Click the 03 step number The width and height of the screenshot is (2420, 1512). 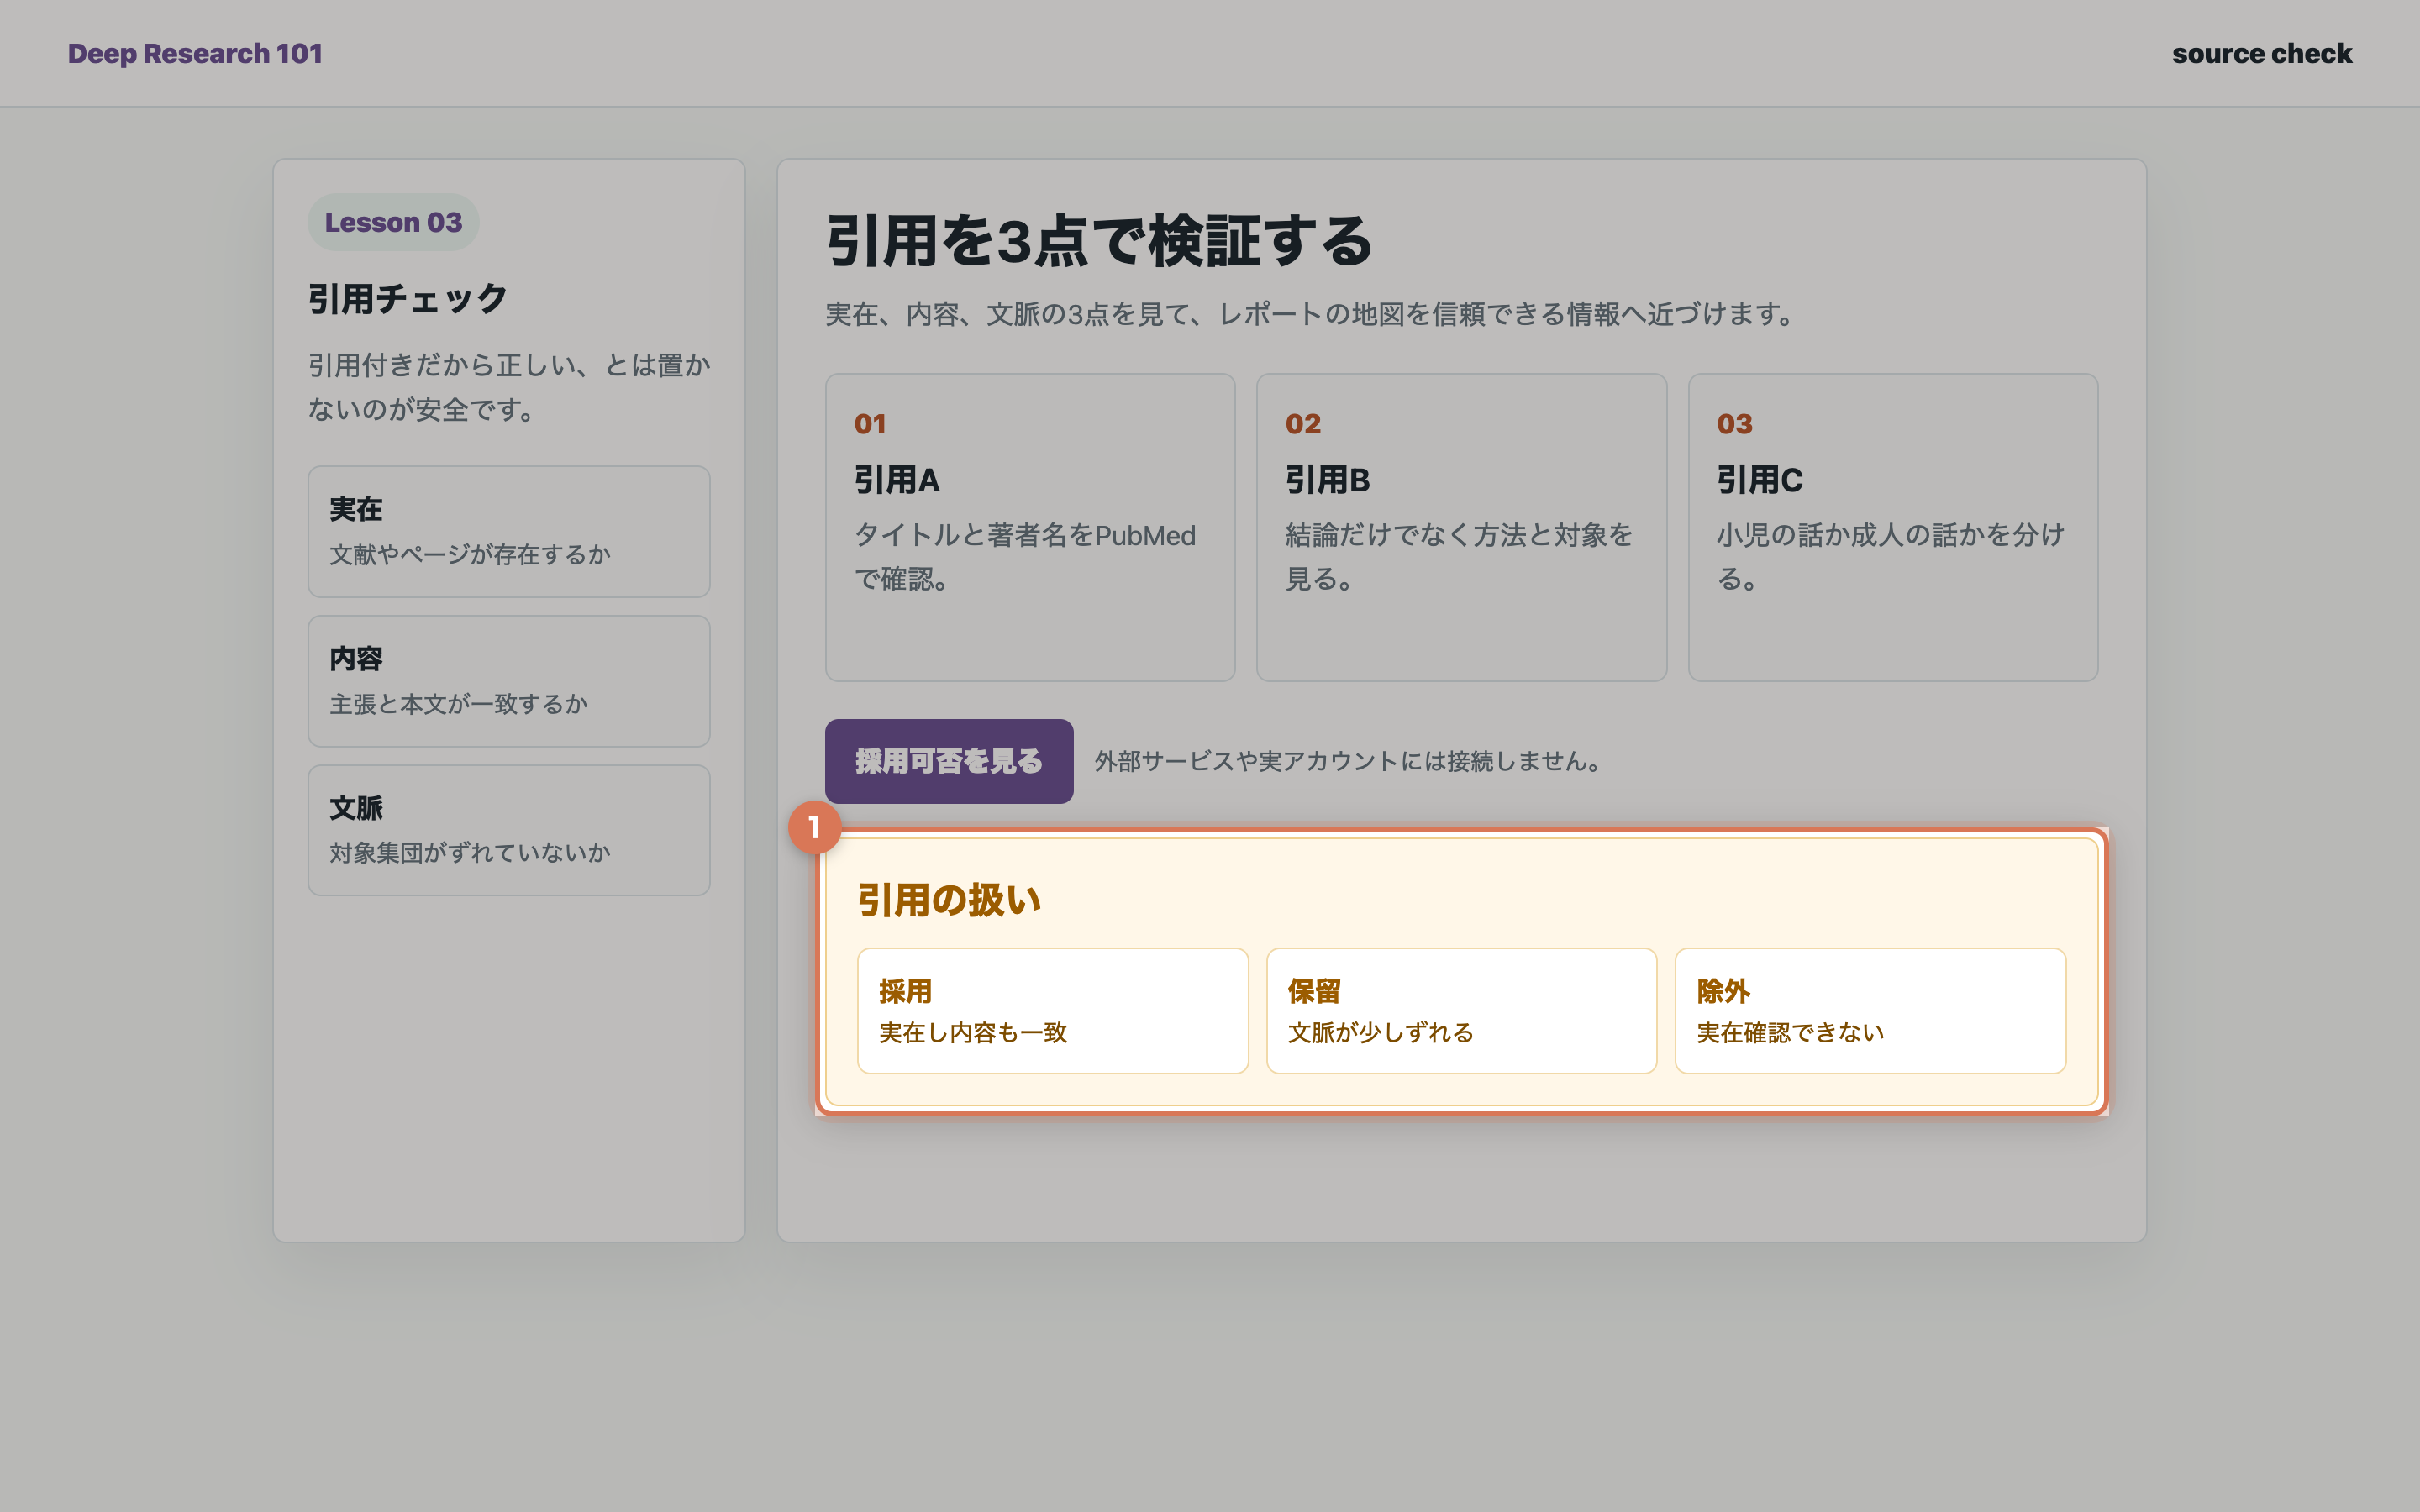(x=1735, y=424)
